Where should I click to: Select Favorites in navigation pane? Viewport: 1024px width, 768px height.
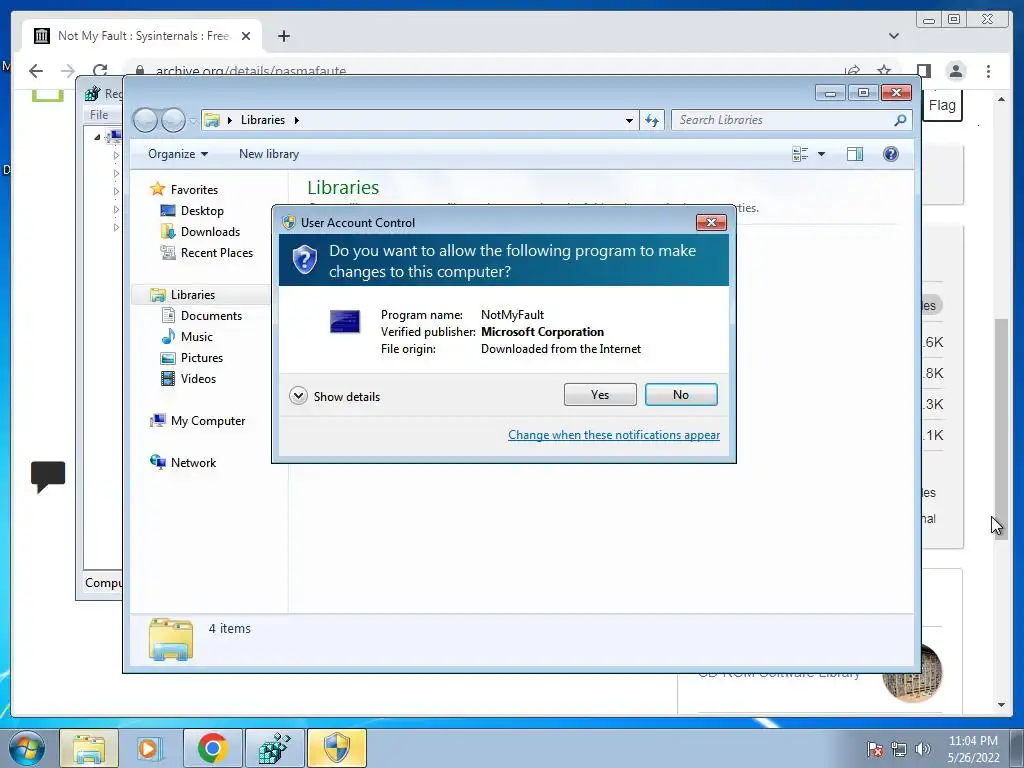click(194, 189)
